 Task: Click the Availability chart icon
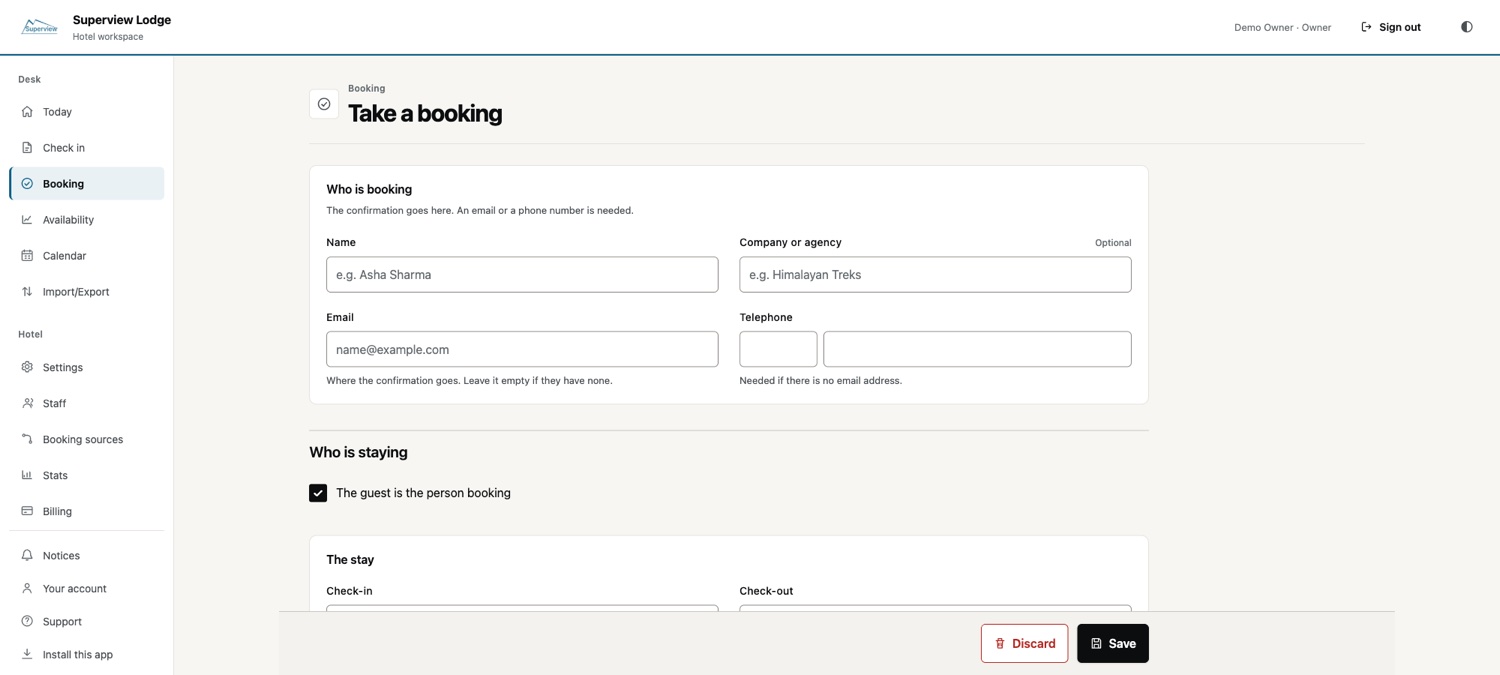pyautogui.click(x=27, y=220)
